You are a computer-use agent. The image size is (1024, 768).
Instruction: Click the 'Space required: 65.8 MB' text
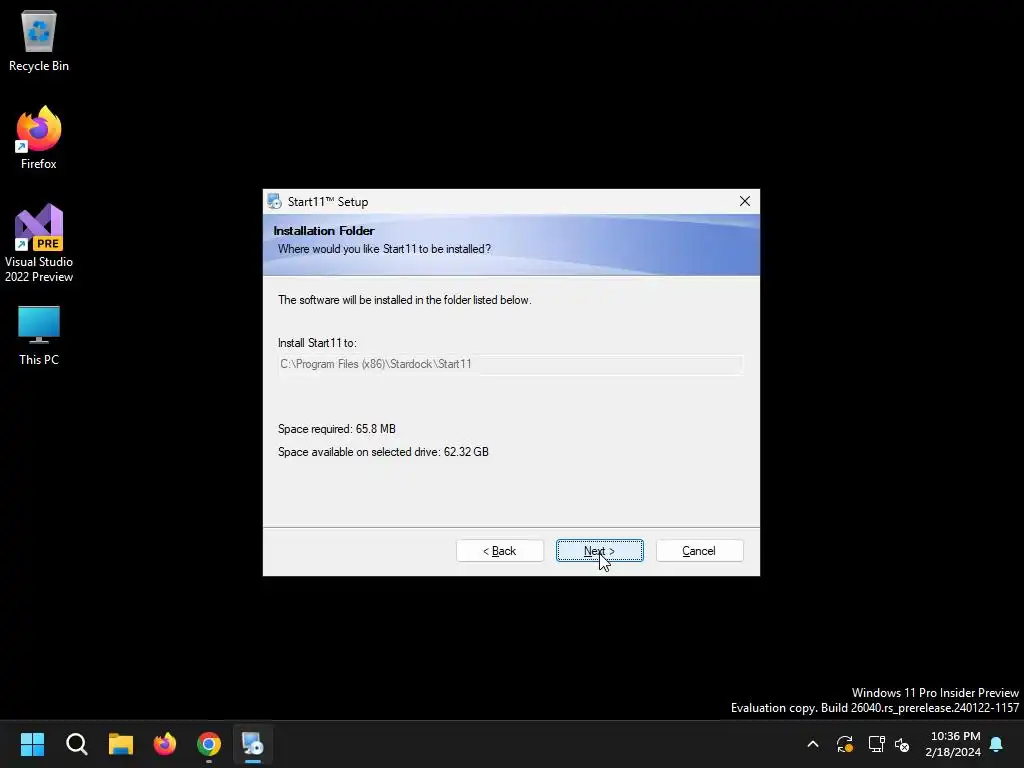pos(336,429)
